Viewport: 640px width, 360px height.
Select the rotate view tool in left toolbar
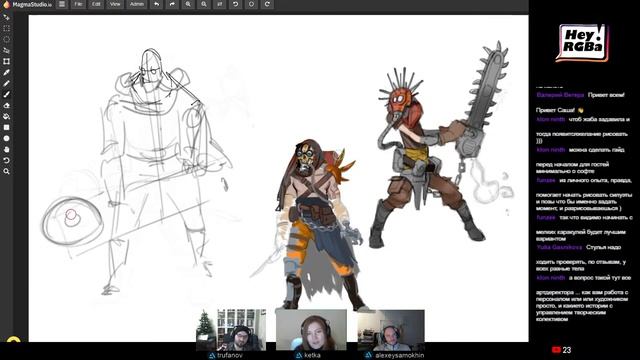click(6, 161)
